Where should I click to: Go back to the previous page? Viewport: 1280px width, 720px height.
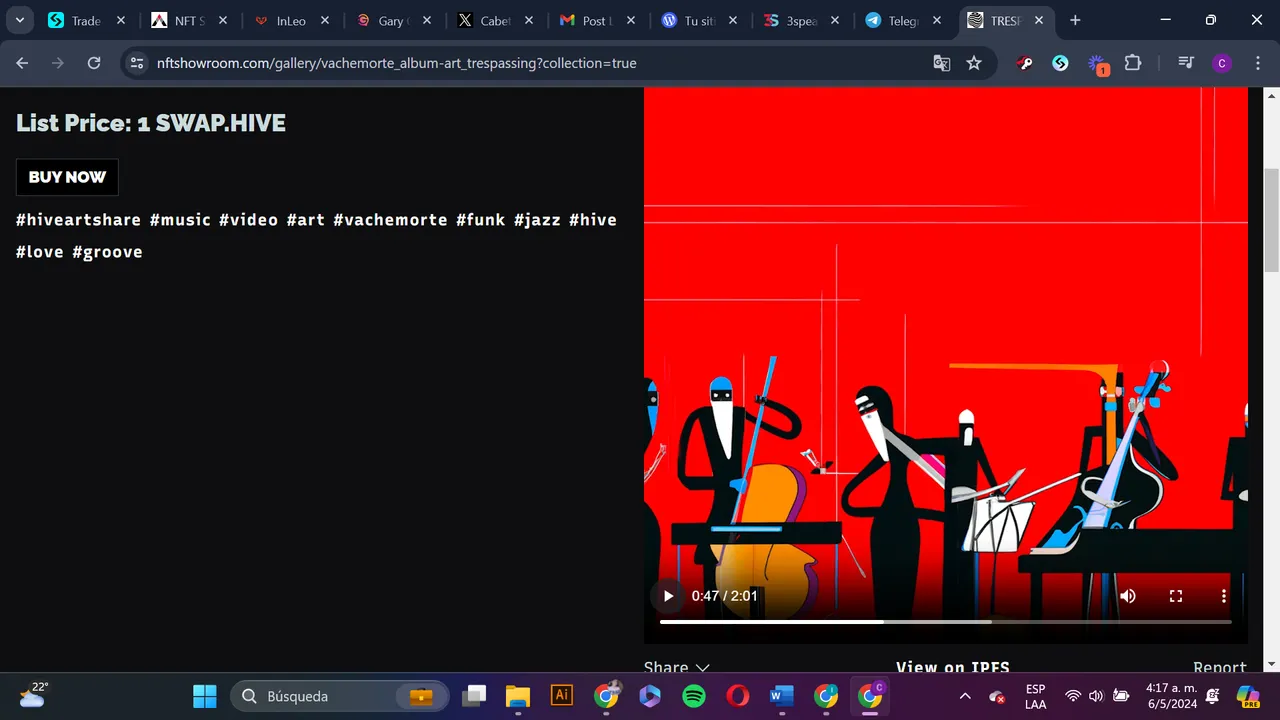(22, 63)
